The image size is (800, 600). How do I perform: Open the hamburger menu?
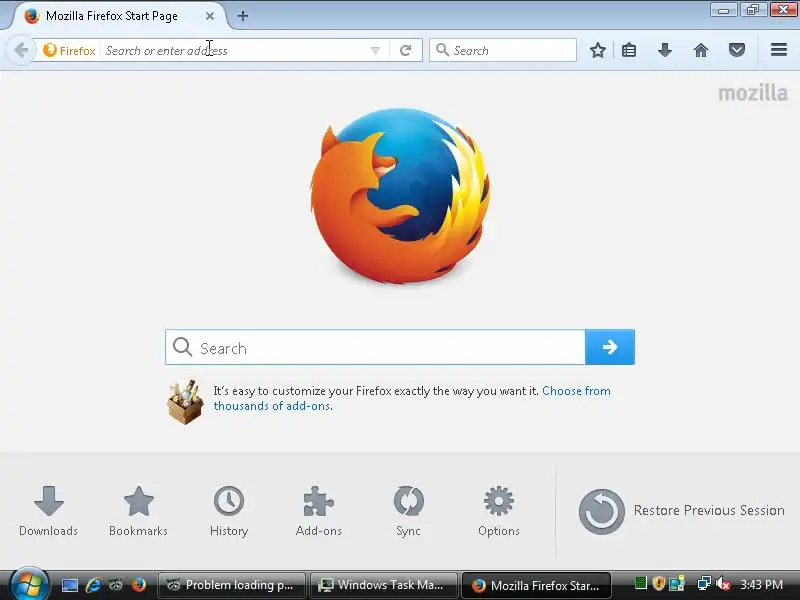(x=779, y=50)
